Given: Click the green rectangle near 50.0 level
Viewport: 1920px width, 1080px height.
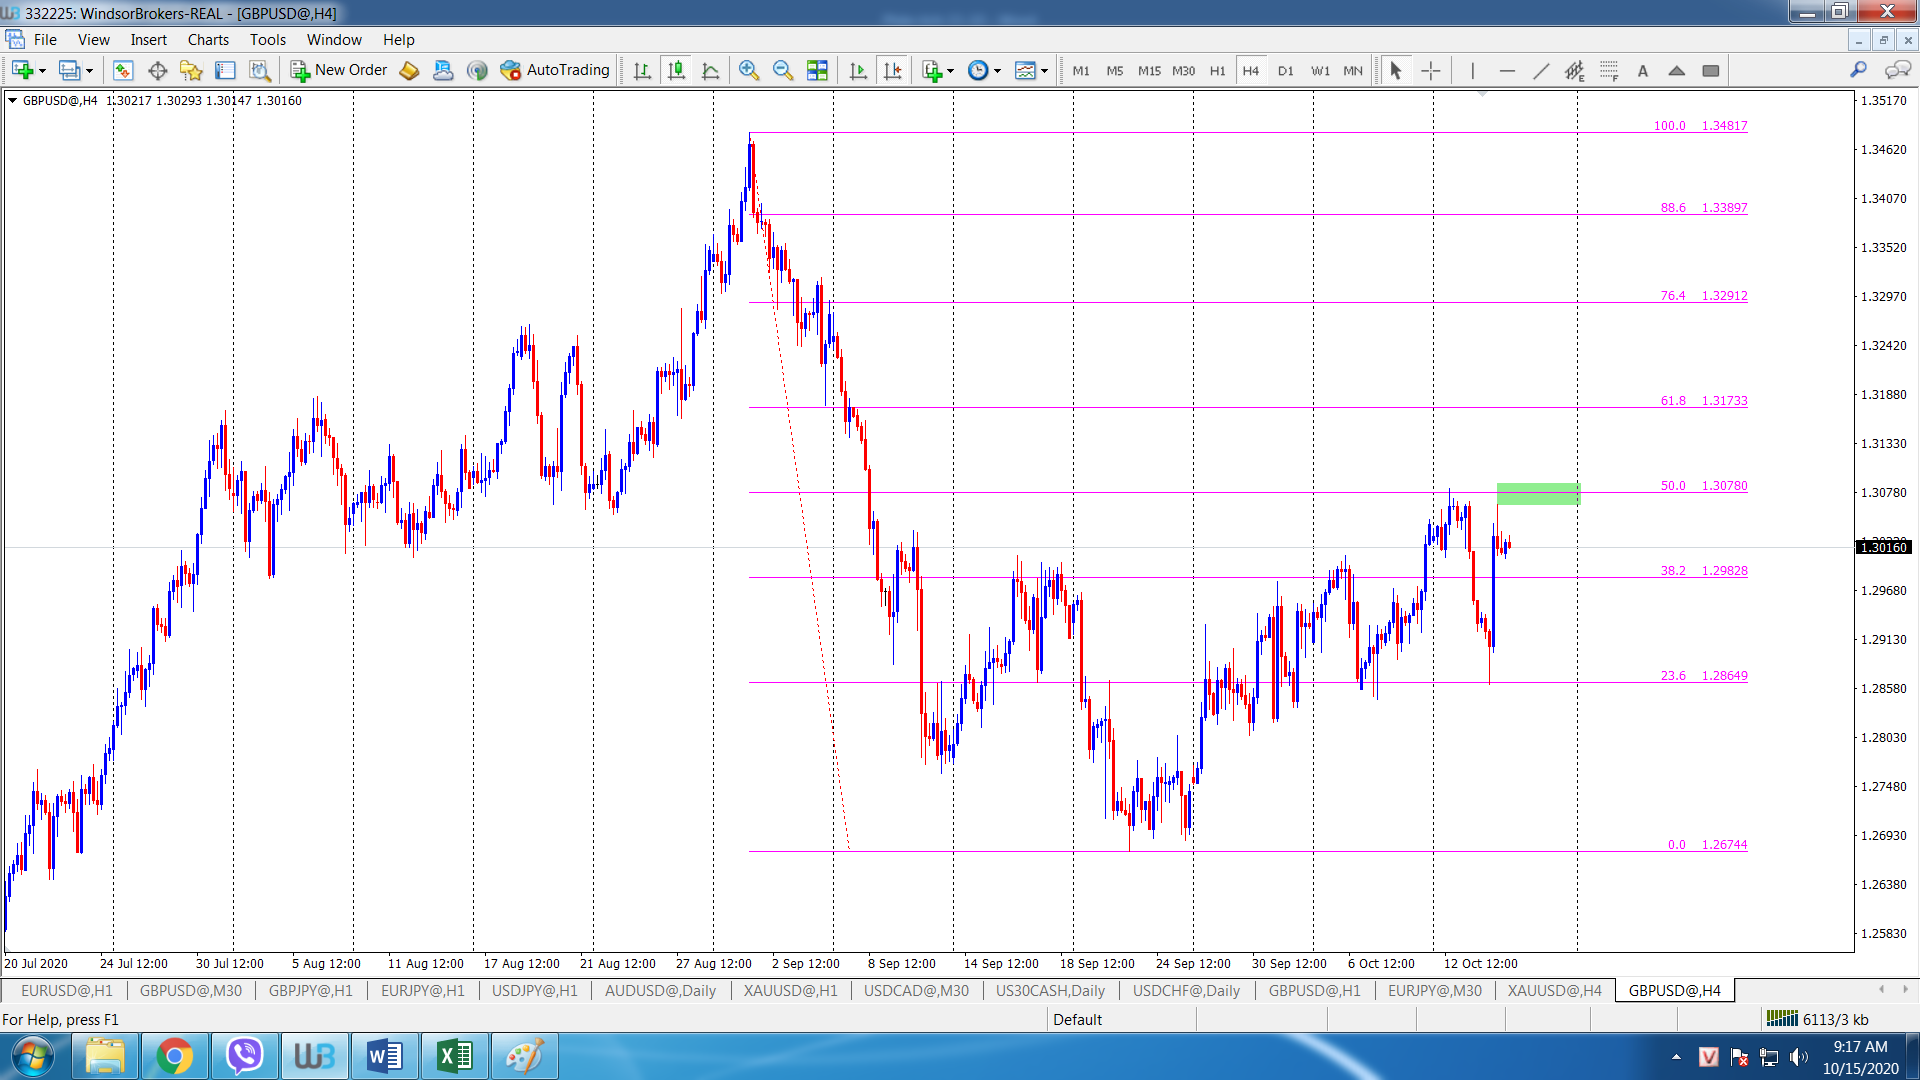Looking at the screenshot, I should pos(1538,494).
